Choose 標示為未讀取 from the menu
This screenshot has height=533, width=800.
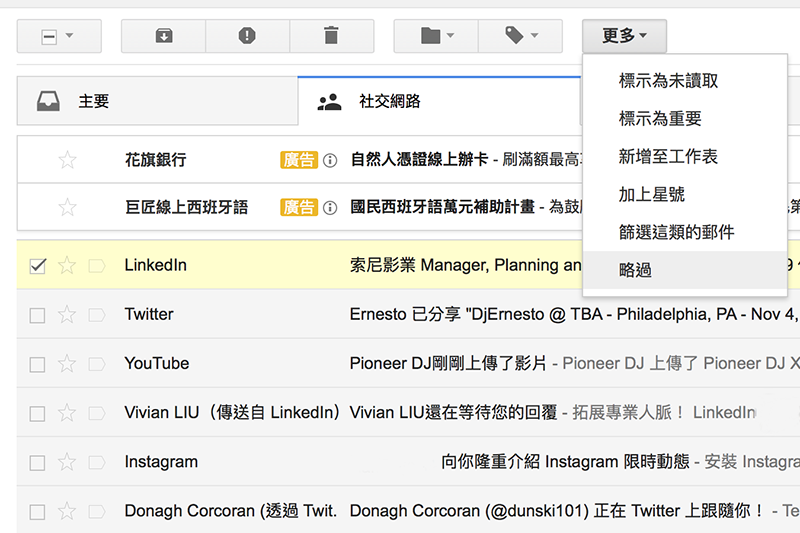[668, 81]
